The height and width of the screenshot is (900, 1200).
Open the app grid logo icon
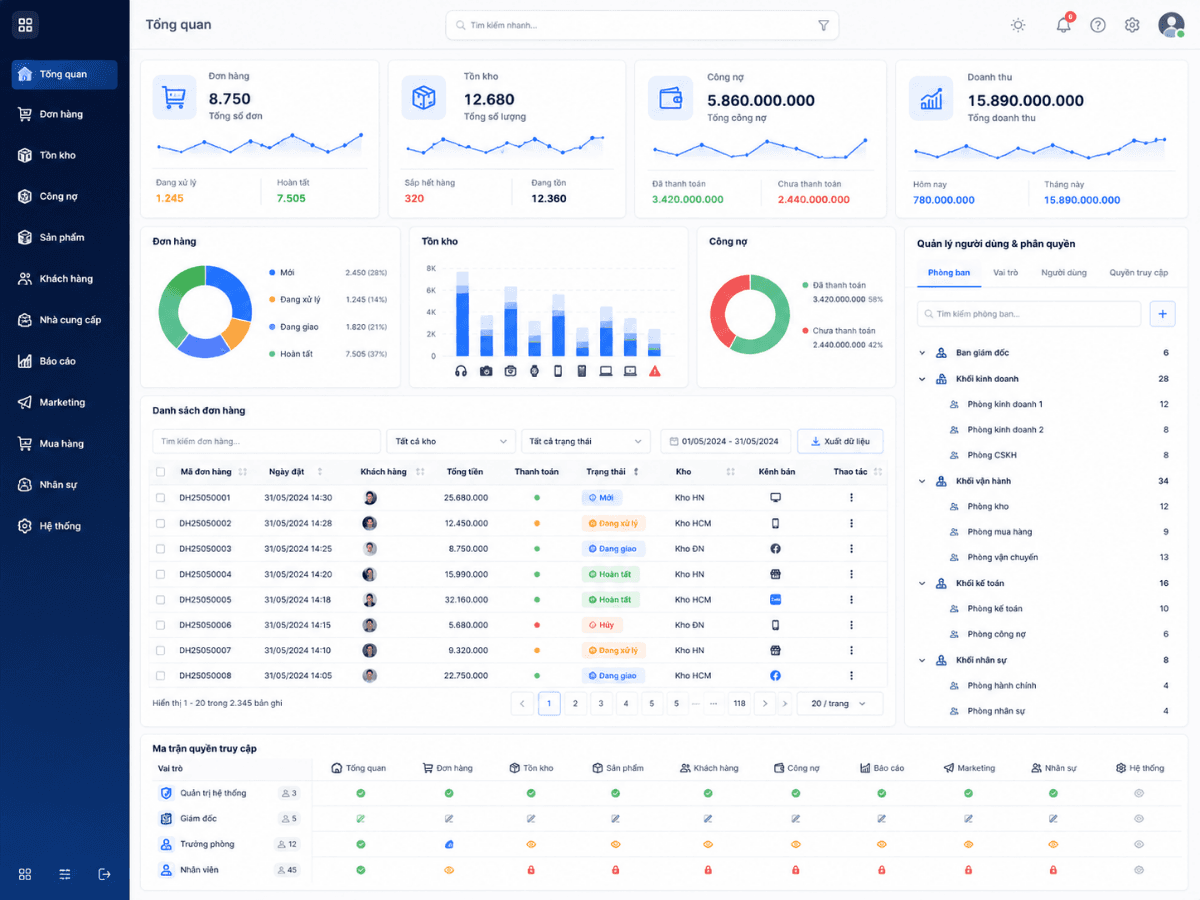coord(25,25)
